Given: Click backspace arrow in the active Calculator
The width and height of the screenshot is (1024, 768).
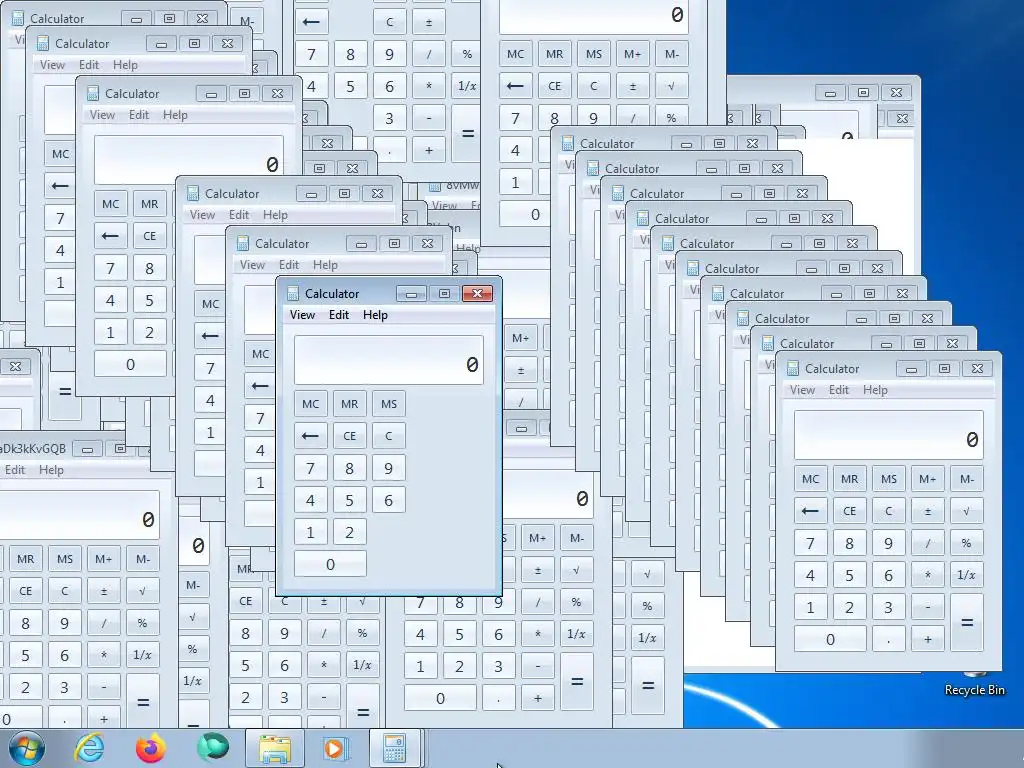Looking at the screenshot, I should [310, 436].
